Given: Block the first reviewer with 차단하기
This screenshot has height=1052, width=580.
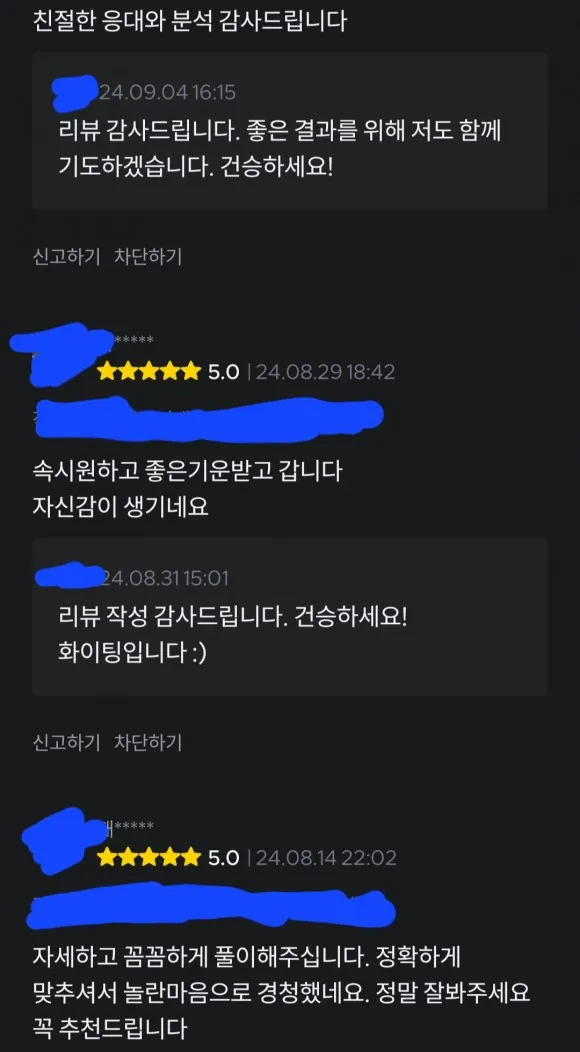Looking at the screenshot, I should coord(148,256).
